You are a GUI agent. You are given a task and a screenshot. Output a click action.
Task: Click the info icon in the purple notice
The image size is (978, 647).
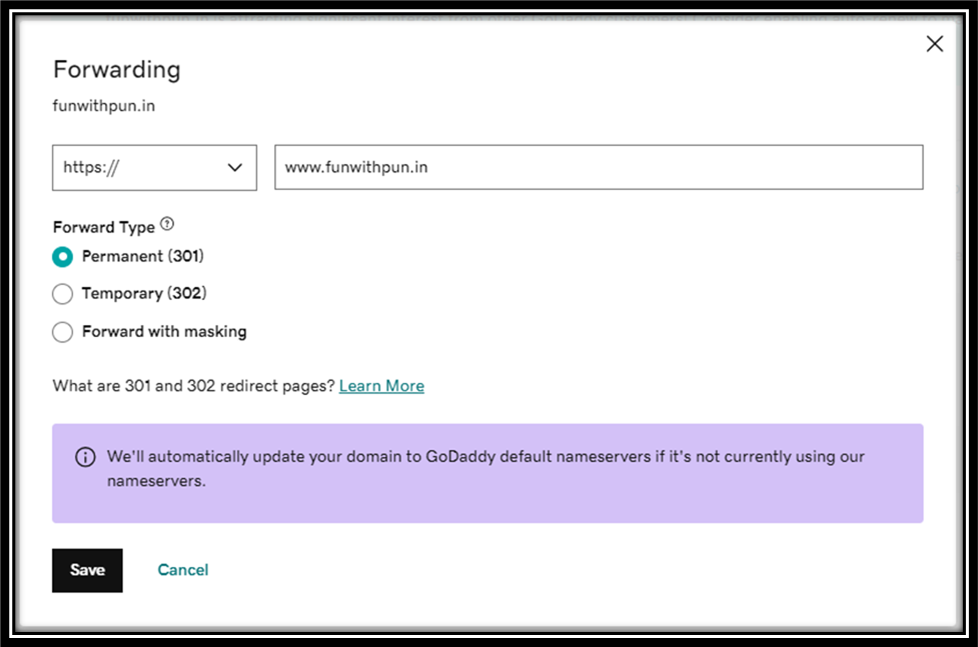[86, 457]
